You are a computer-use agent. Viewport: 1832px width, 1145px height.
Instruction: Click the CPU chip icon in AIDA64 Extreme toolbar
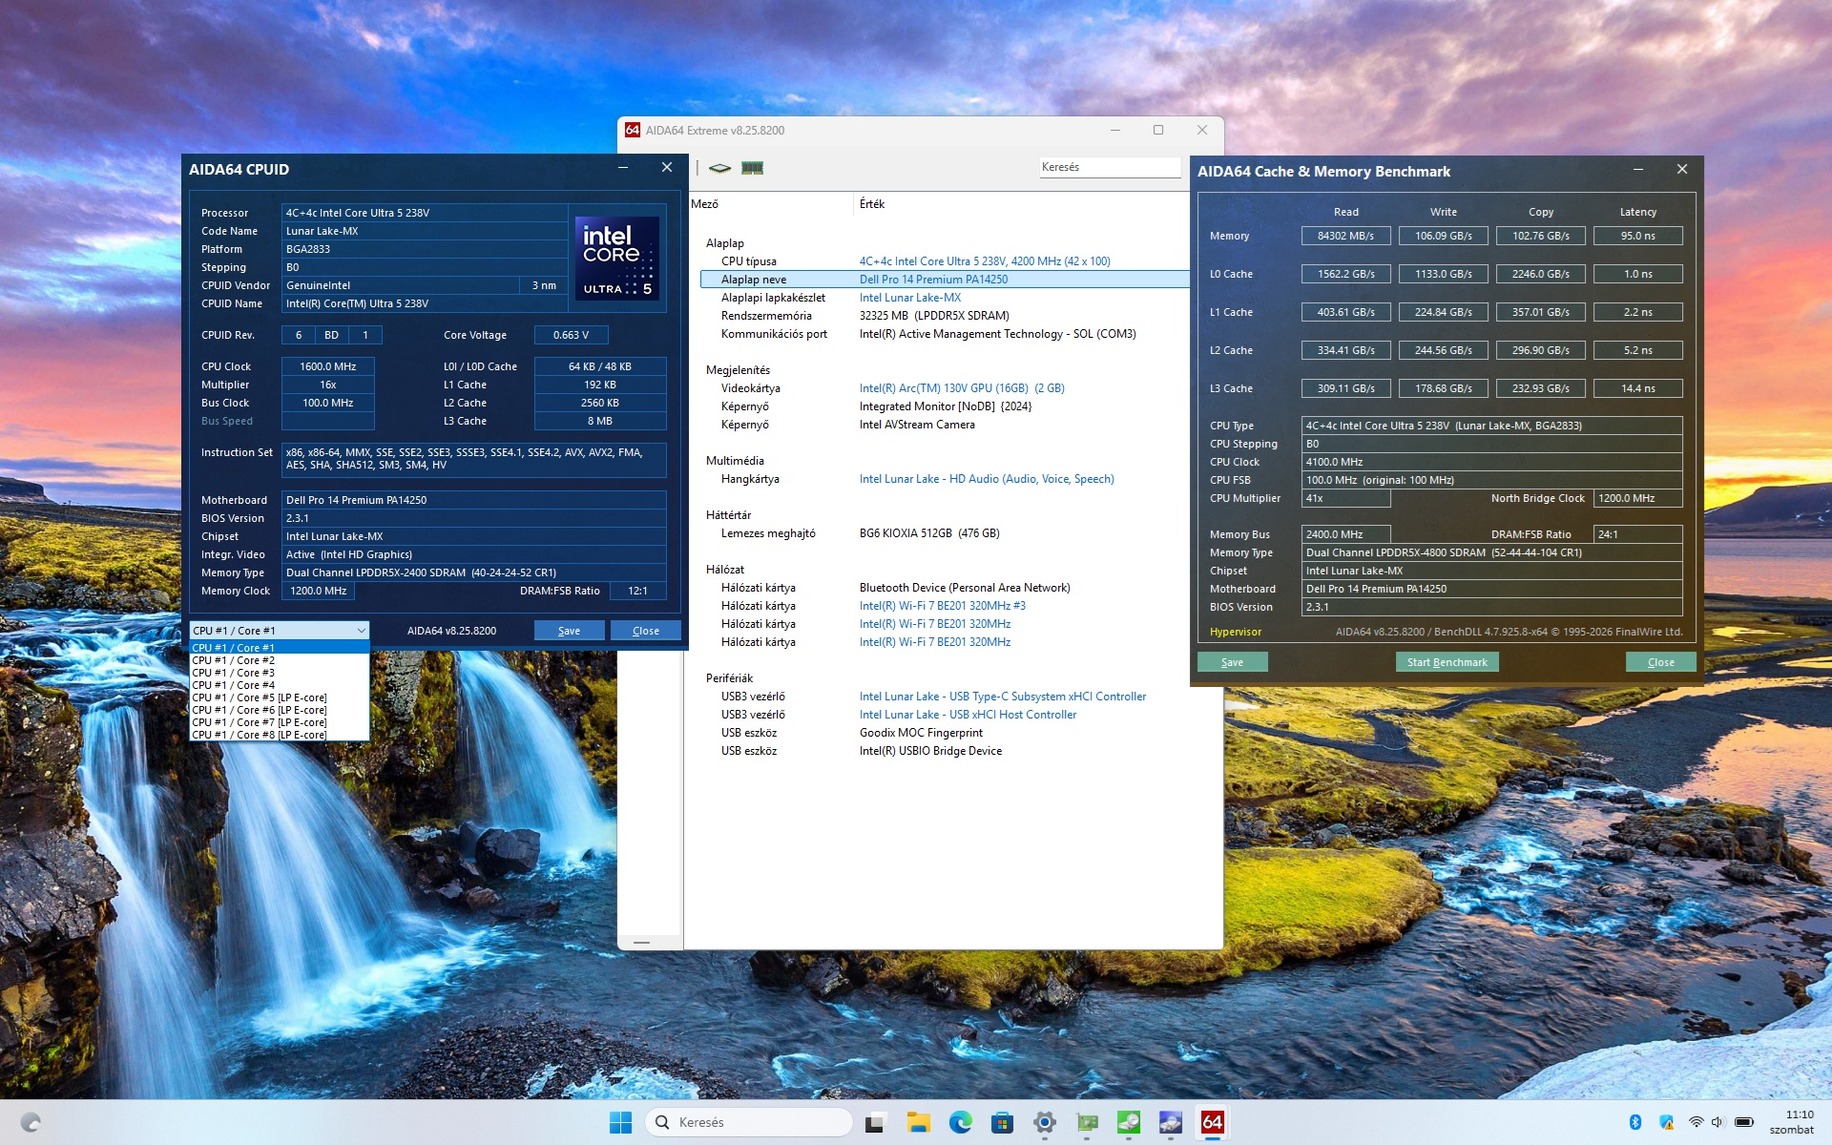(x=720, y=168)
